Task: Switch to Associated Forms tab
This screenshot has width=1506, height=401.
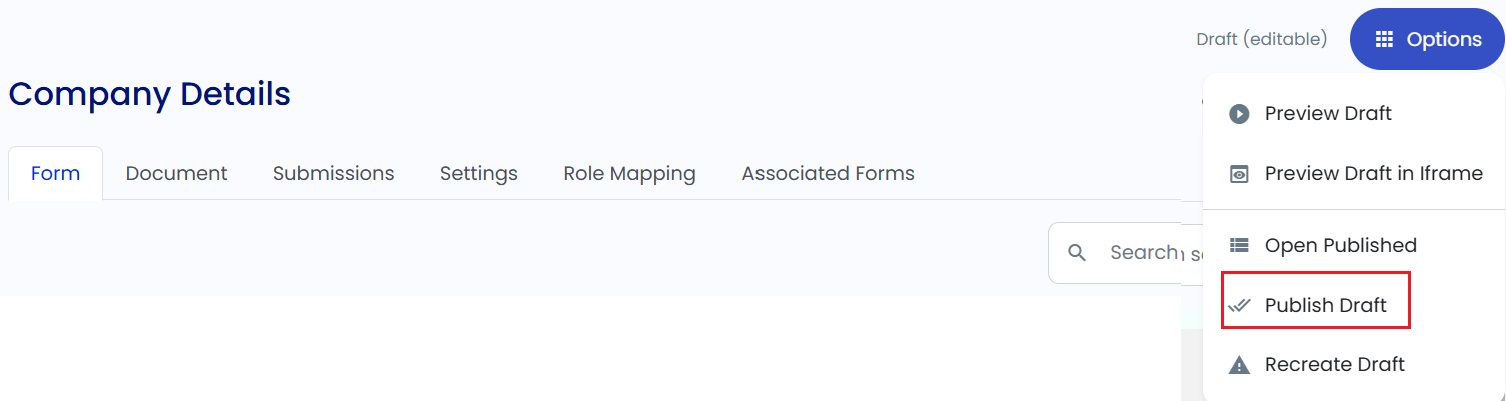Action: point(828,173)
